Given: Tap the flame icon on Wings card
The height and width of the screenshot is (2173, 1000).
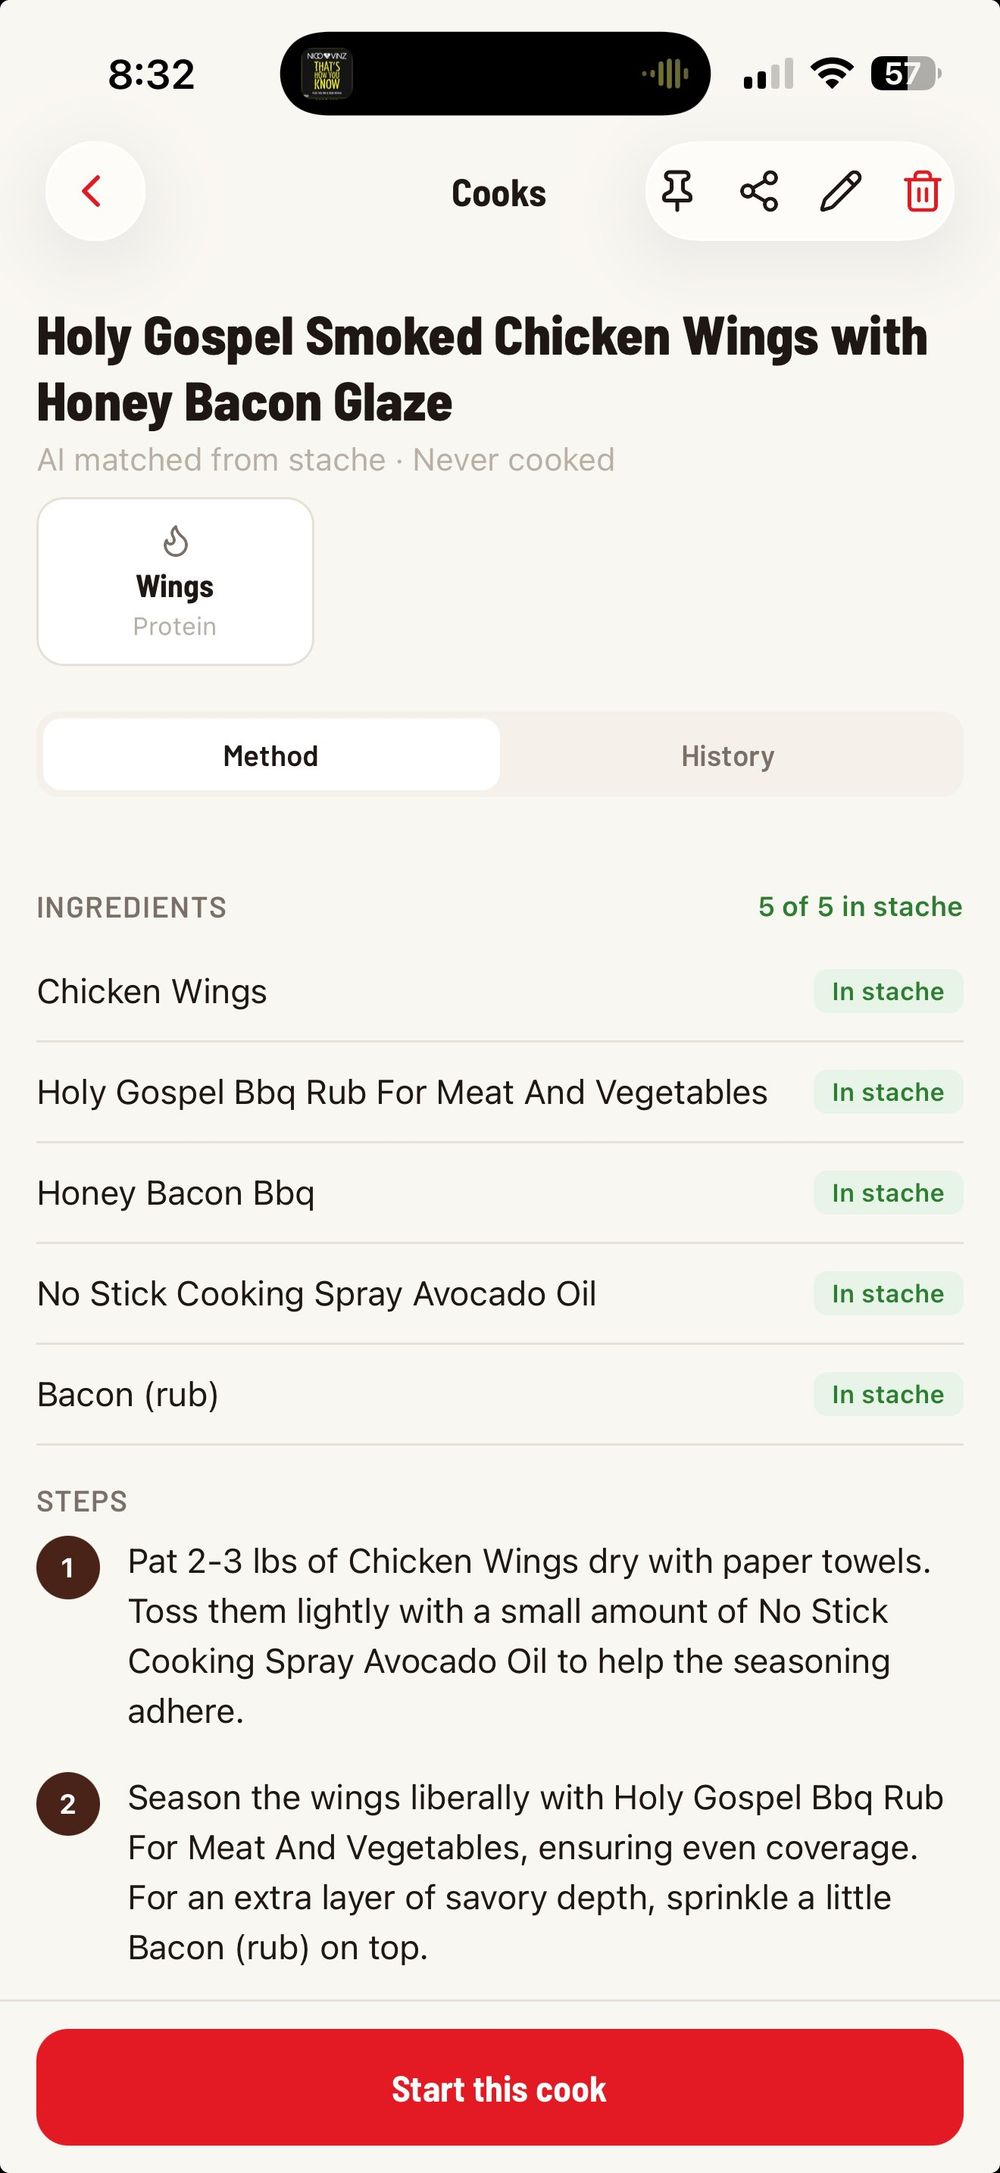Looking at the screenshot, I should click(175, 541).
